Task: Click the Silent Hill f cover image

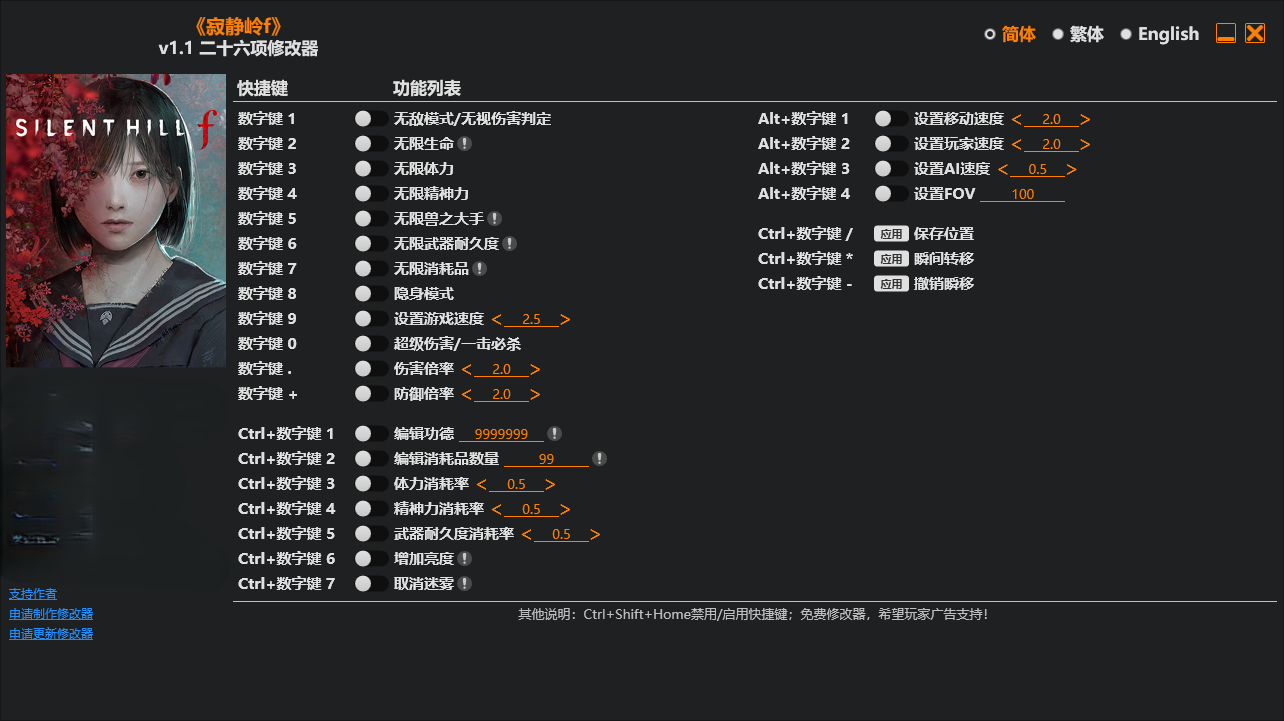Action: 116,221
